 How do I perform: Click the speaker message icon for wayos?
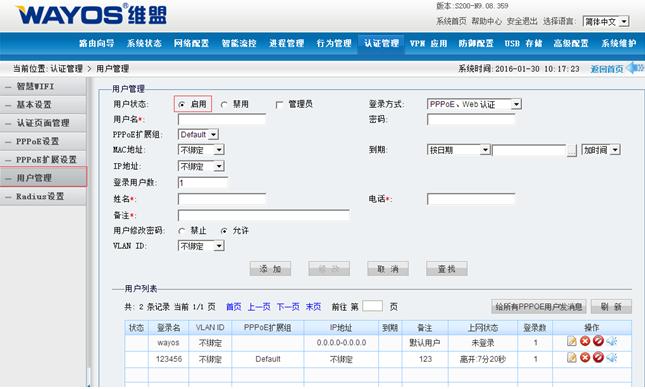[x=612, y=341]
